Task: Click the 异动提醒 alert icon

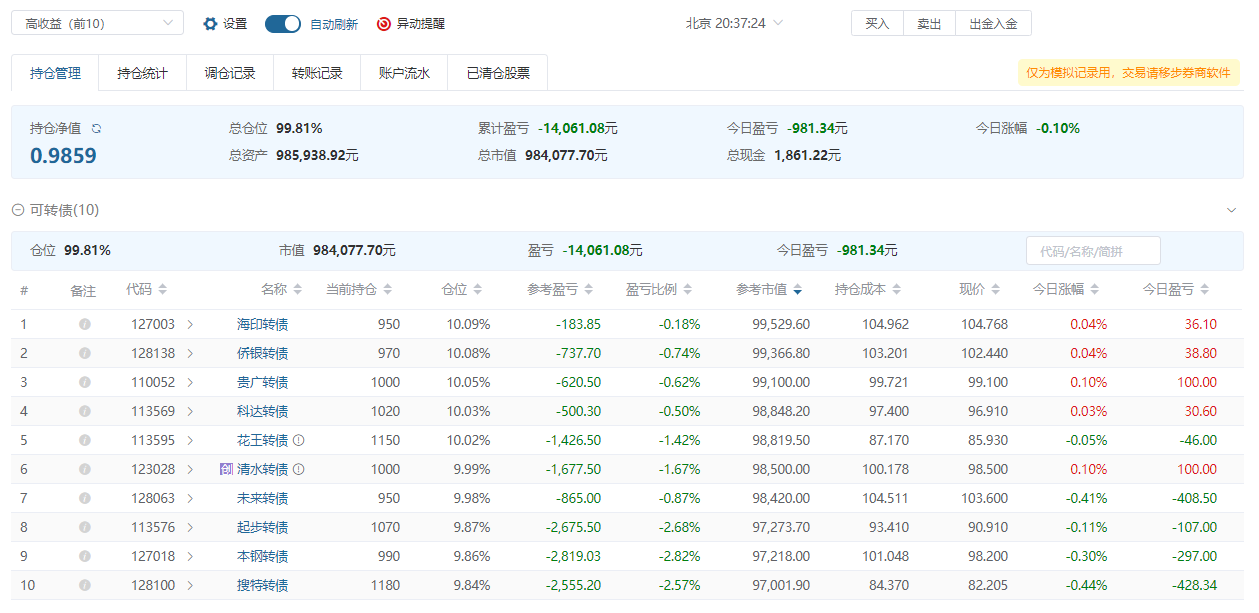Action: pyautogui.click(x=384, y=24)
